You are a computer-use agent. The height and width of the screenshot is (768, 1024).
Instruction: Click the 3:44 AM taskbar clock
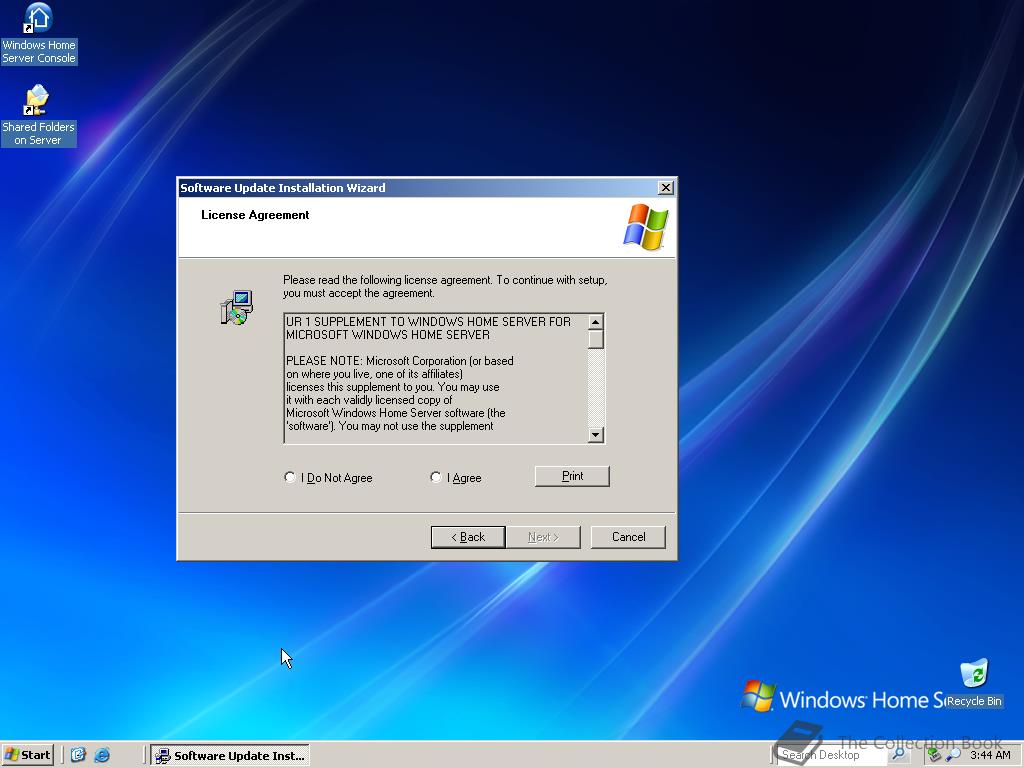[989, 755]
